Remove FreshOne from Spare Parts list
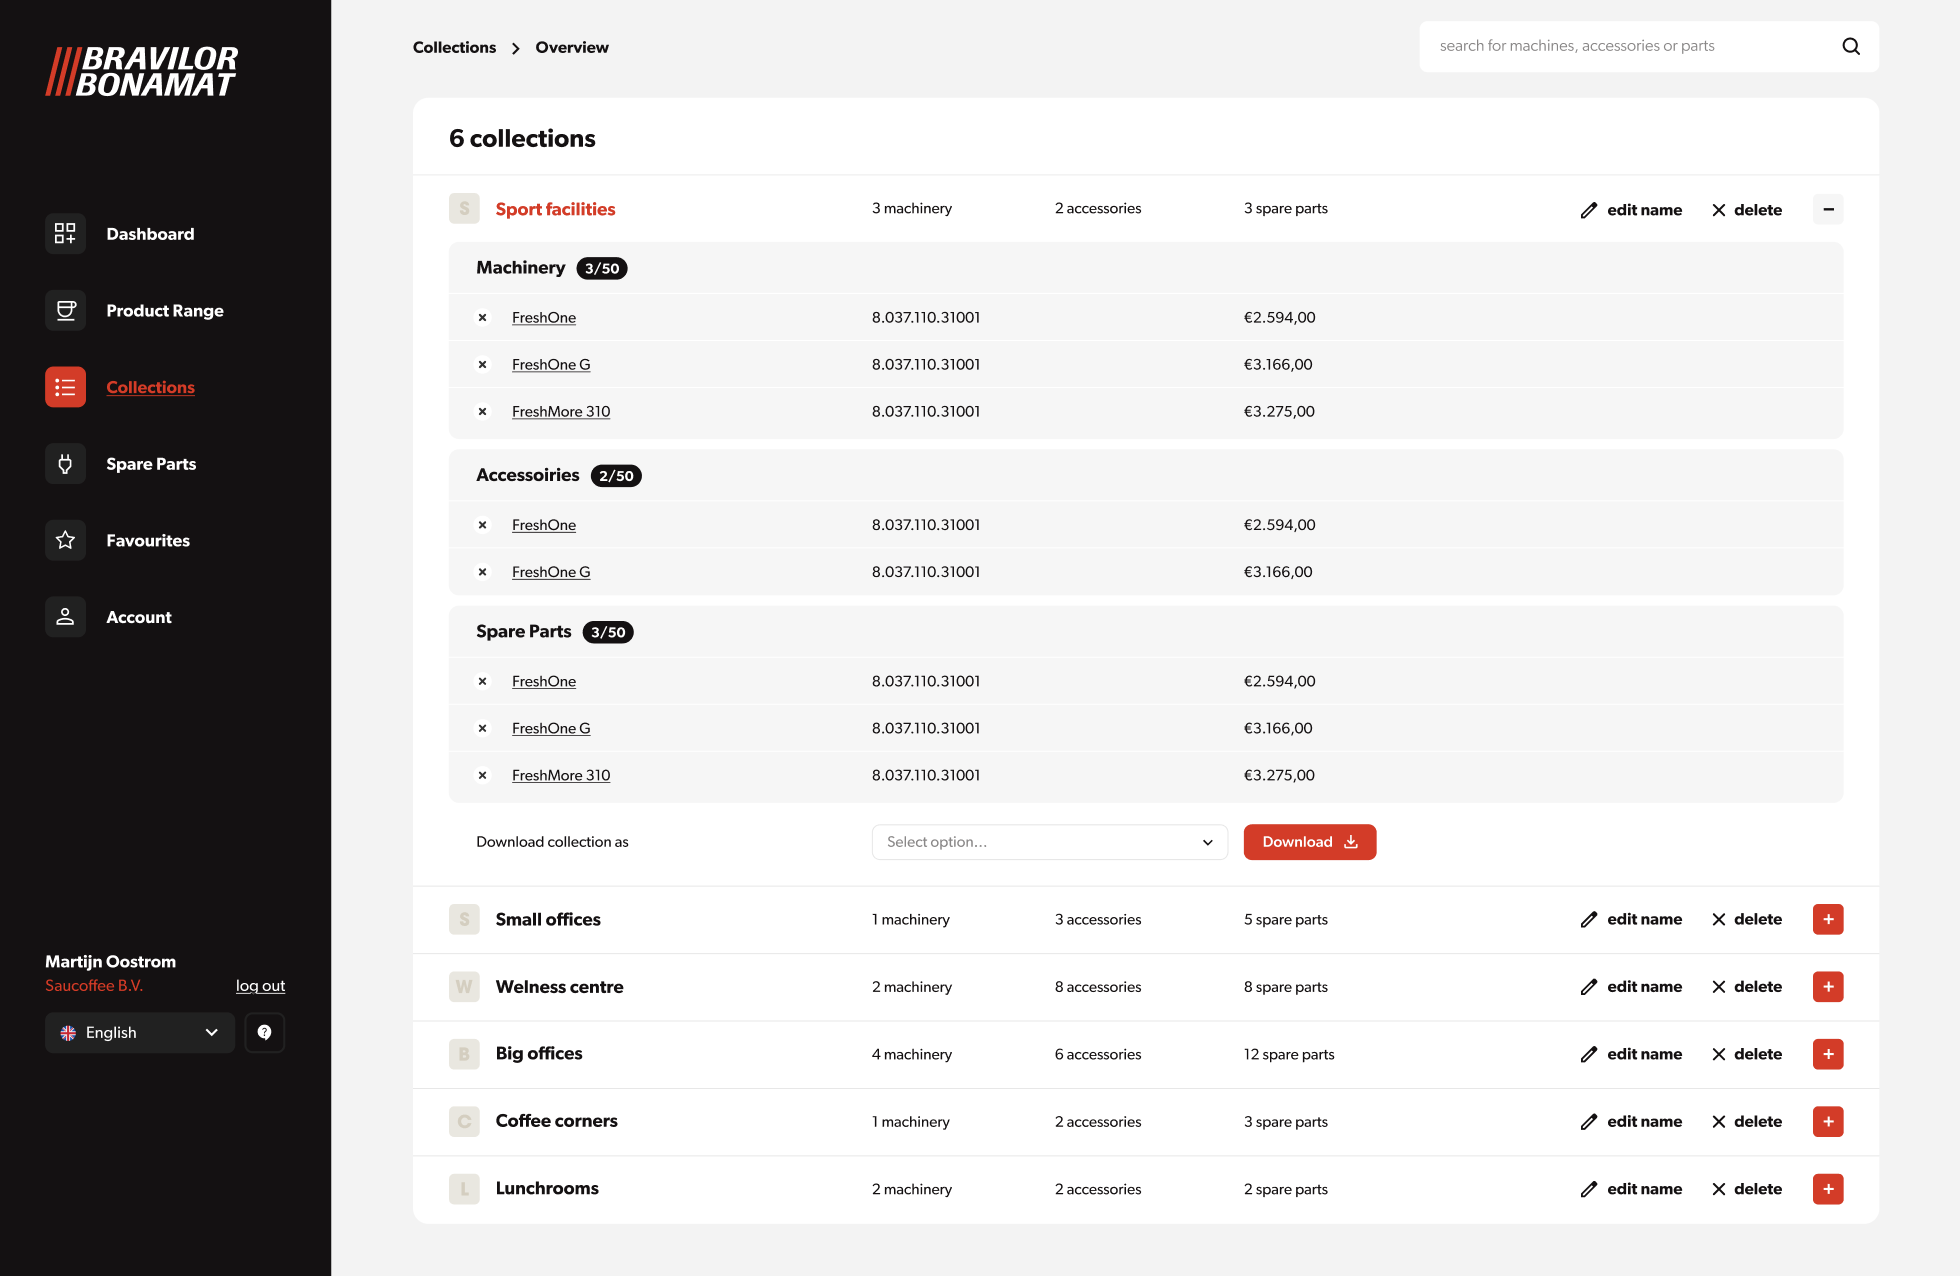Screen dimensions: 1960x1276 click(483, 681)
